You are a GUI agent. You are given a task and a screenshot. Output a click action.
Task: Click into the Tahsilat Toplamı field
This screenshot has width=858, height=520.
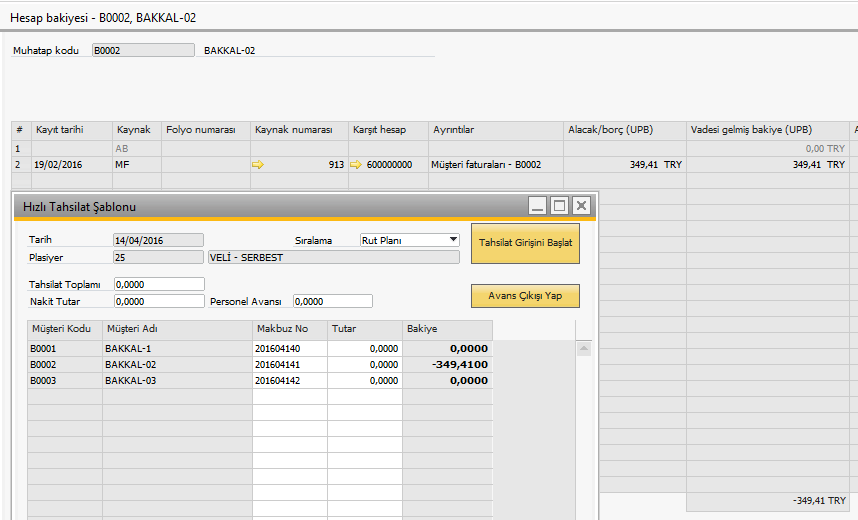(159, 285)
